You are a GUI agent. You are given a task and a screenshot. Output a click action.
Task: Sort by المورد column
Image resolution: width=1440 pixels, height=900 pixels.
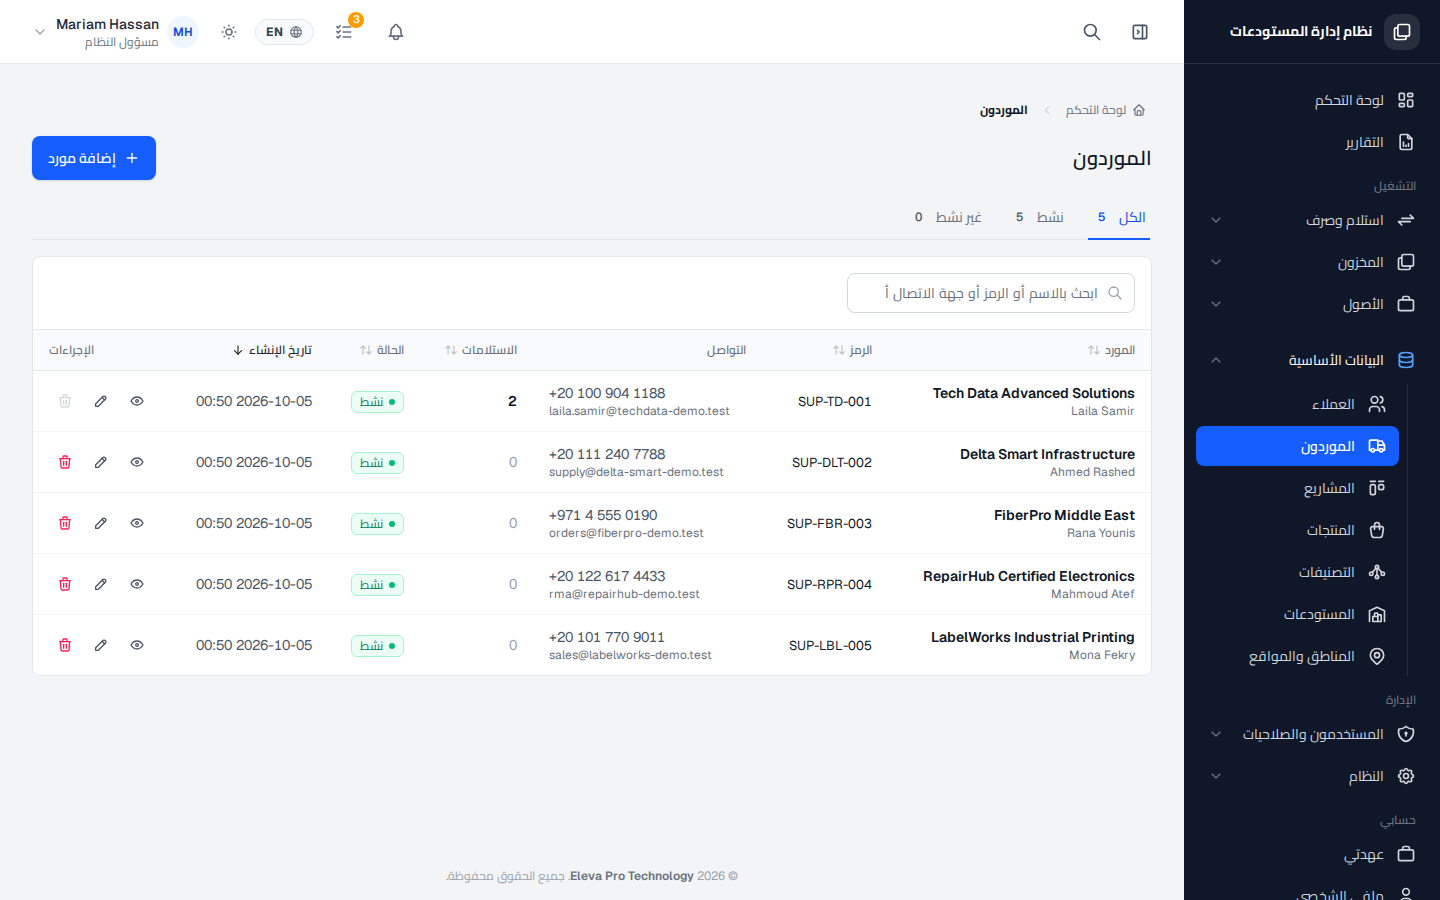click(1111, 350)
